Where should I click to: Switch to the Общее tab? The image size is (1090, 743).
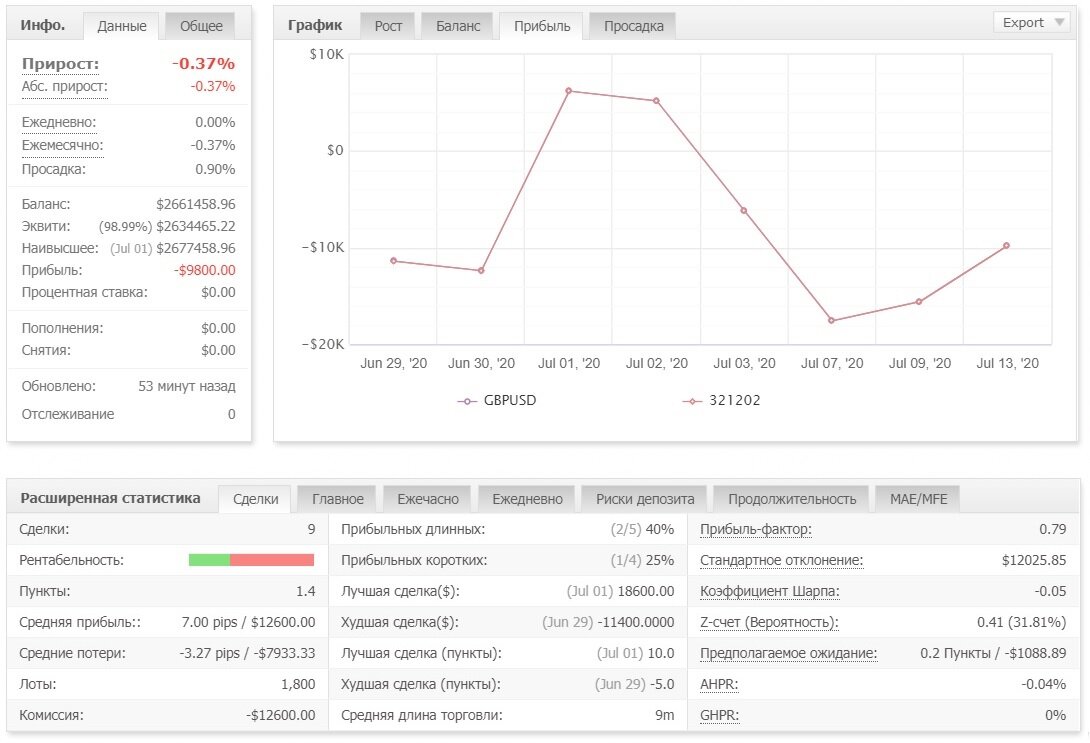[x=201, y=26]
